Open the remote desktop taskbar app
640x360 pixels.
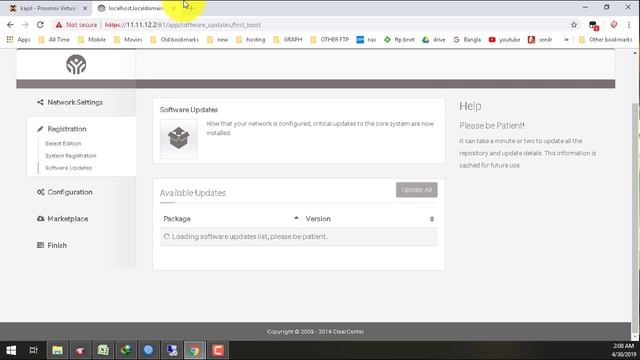point(171,350)
